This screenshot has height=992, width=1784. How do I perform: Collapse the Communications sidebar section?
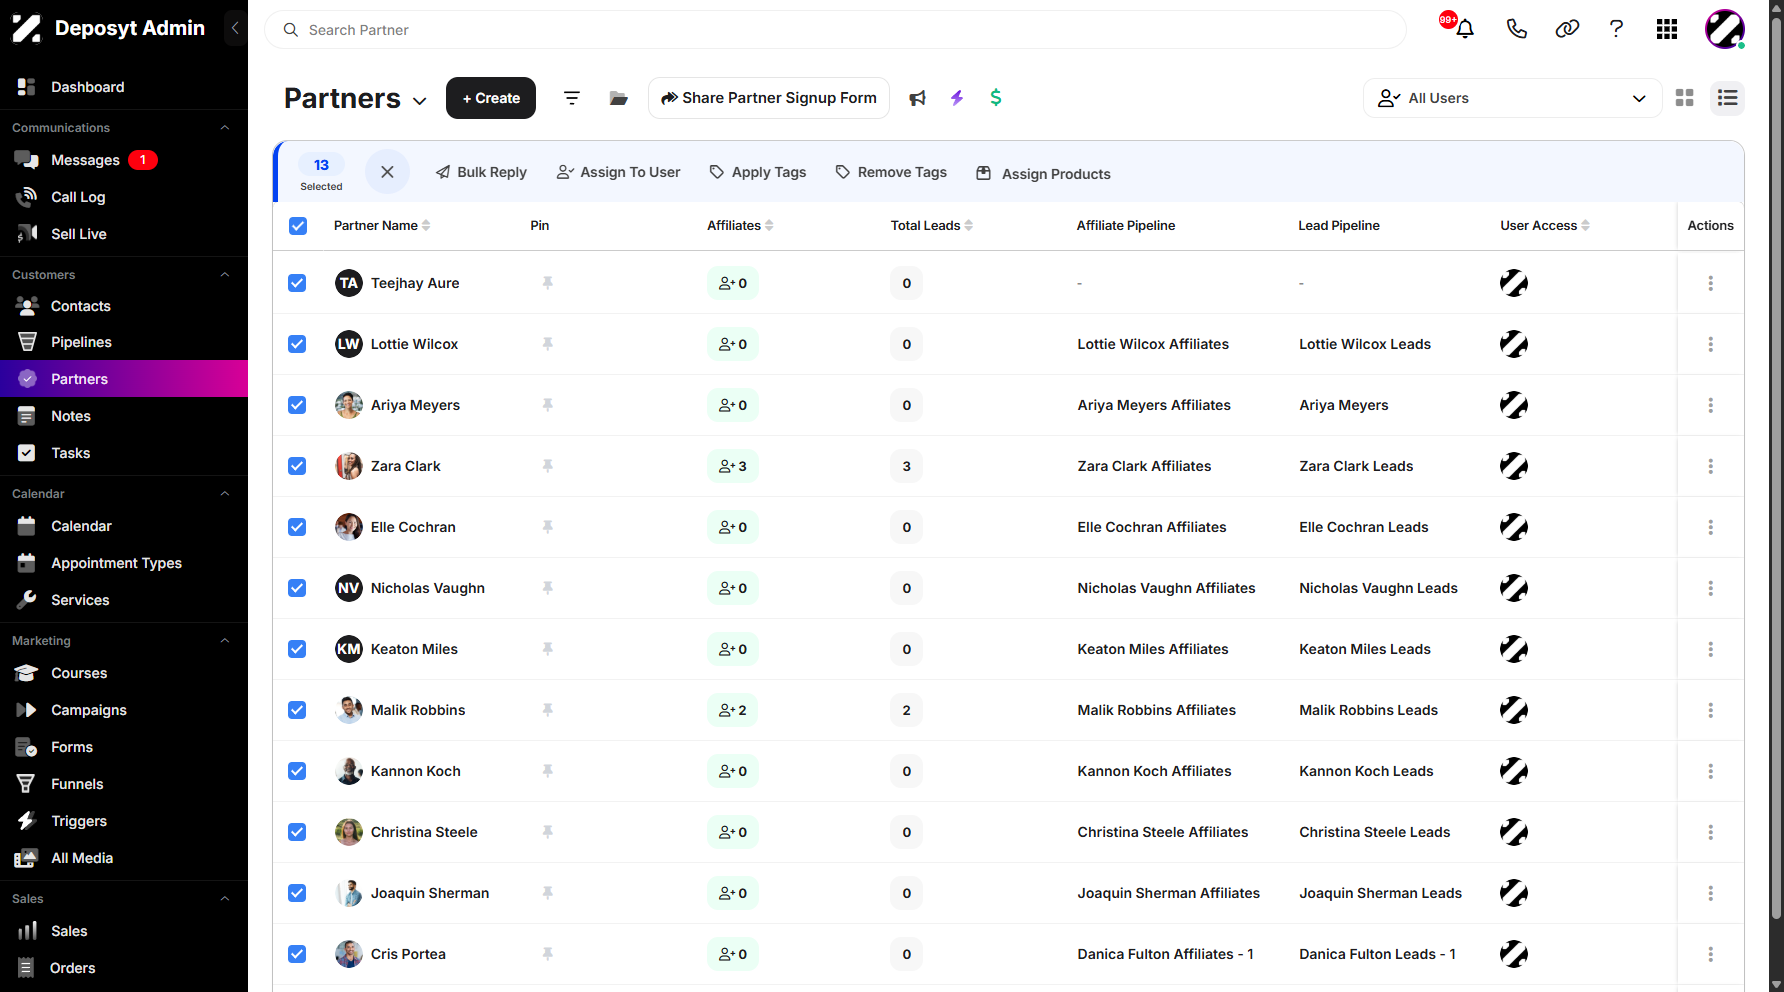click(225, 128)
